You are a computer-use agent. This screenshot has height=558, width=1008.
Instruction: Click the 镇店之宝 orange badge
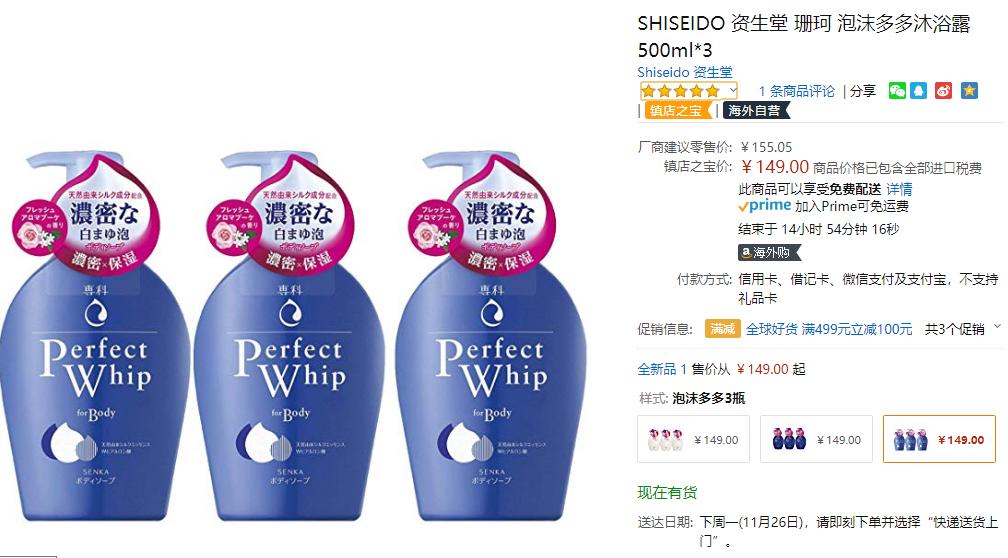coord(677,111)
